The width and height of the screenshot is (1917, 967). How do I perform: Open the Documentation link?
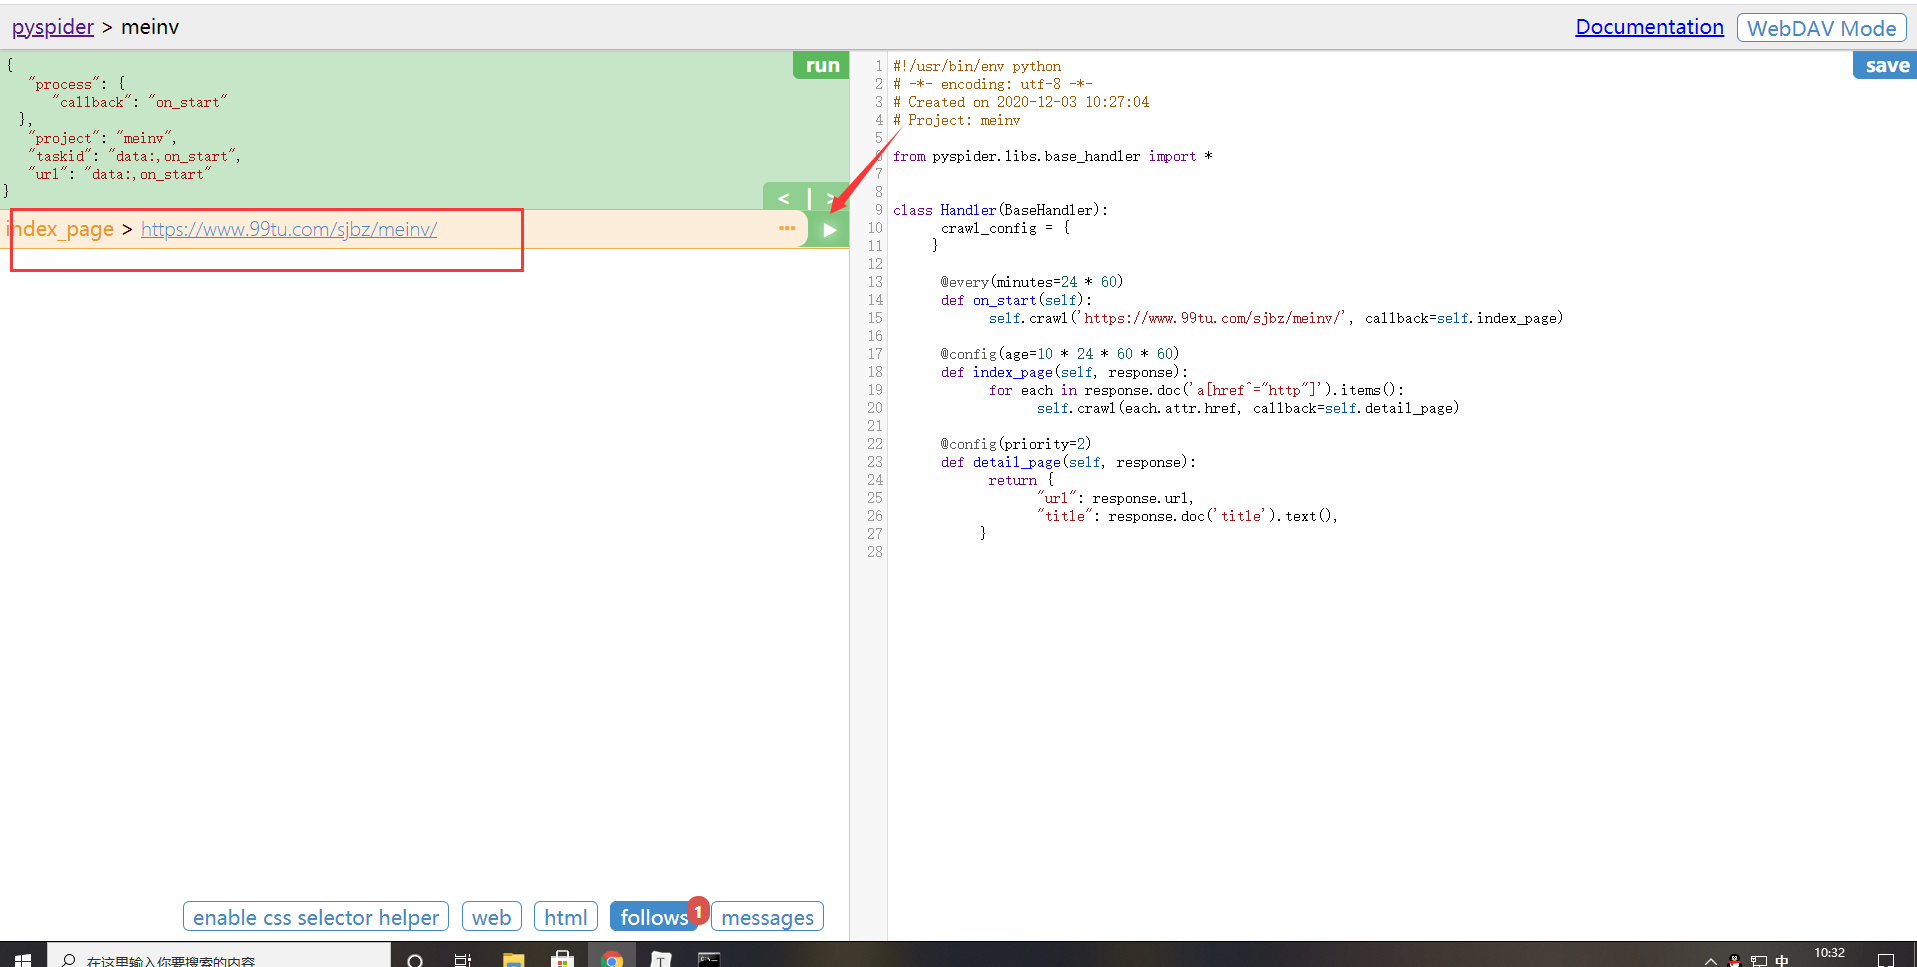pos(1649,27)
